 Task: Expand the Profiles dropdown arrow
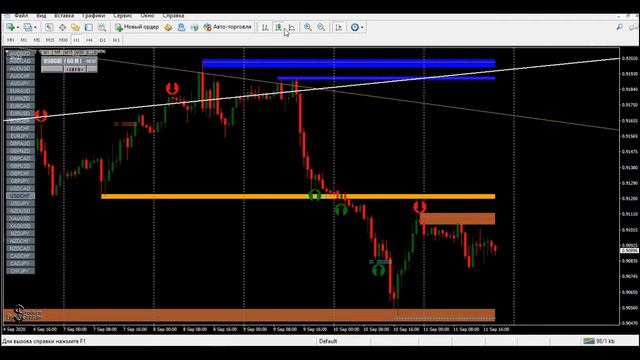pos(36,27)
